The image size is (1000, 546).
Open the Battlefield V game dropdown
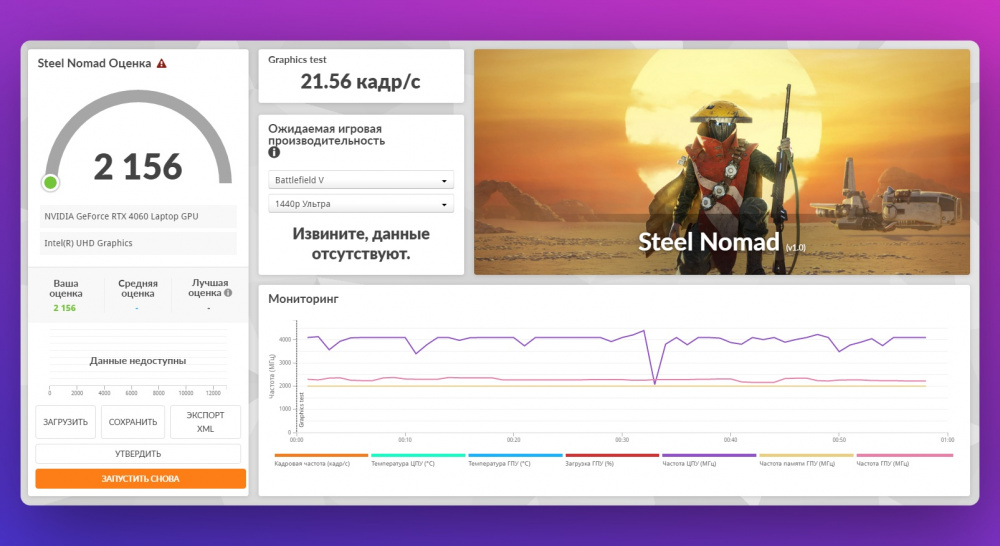(x=361, y=180)
